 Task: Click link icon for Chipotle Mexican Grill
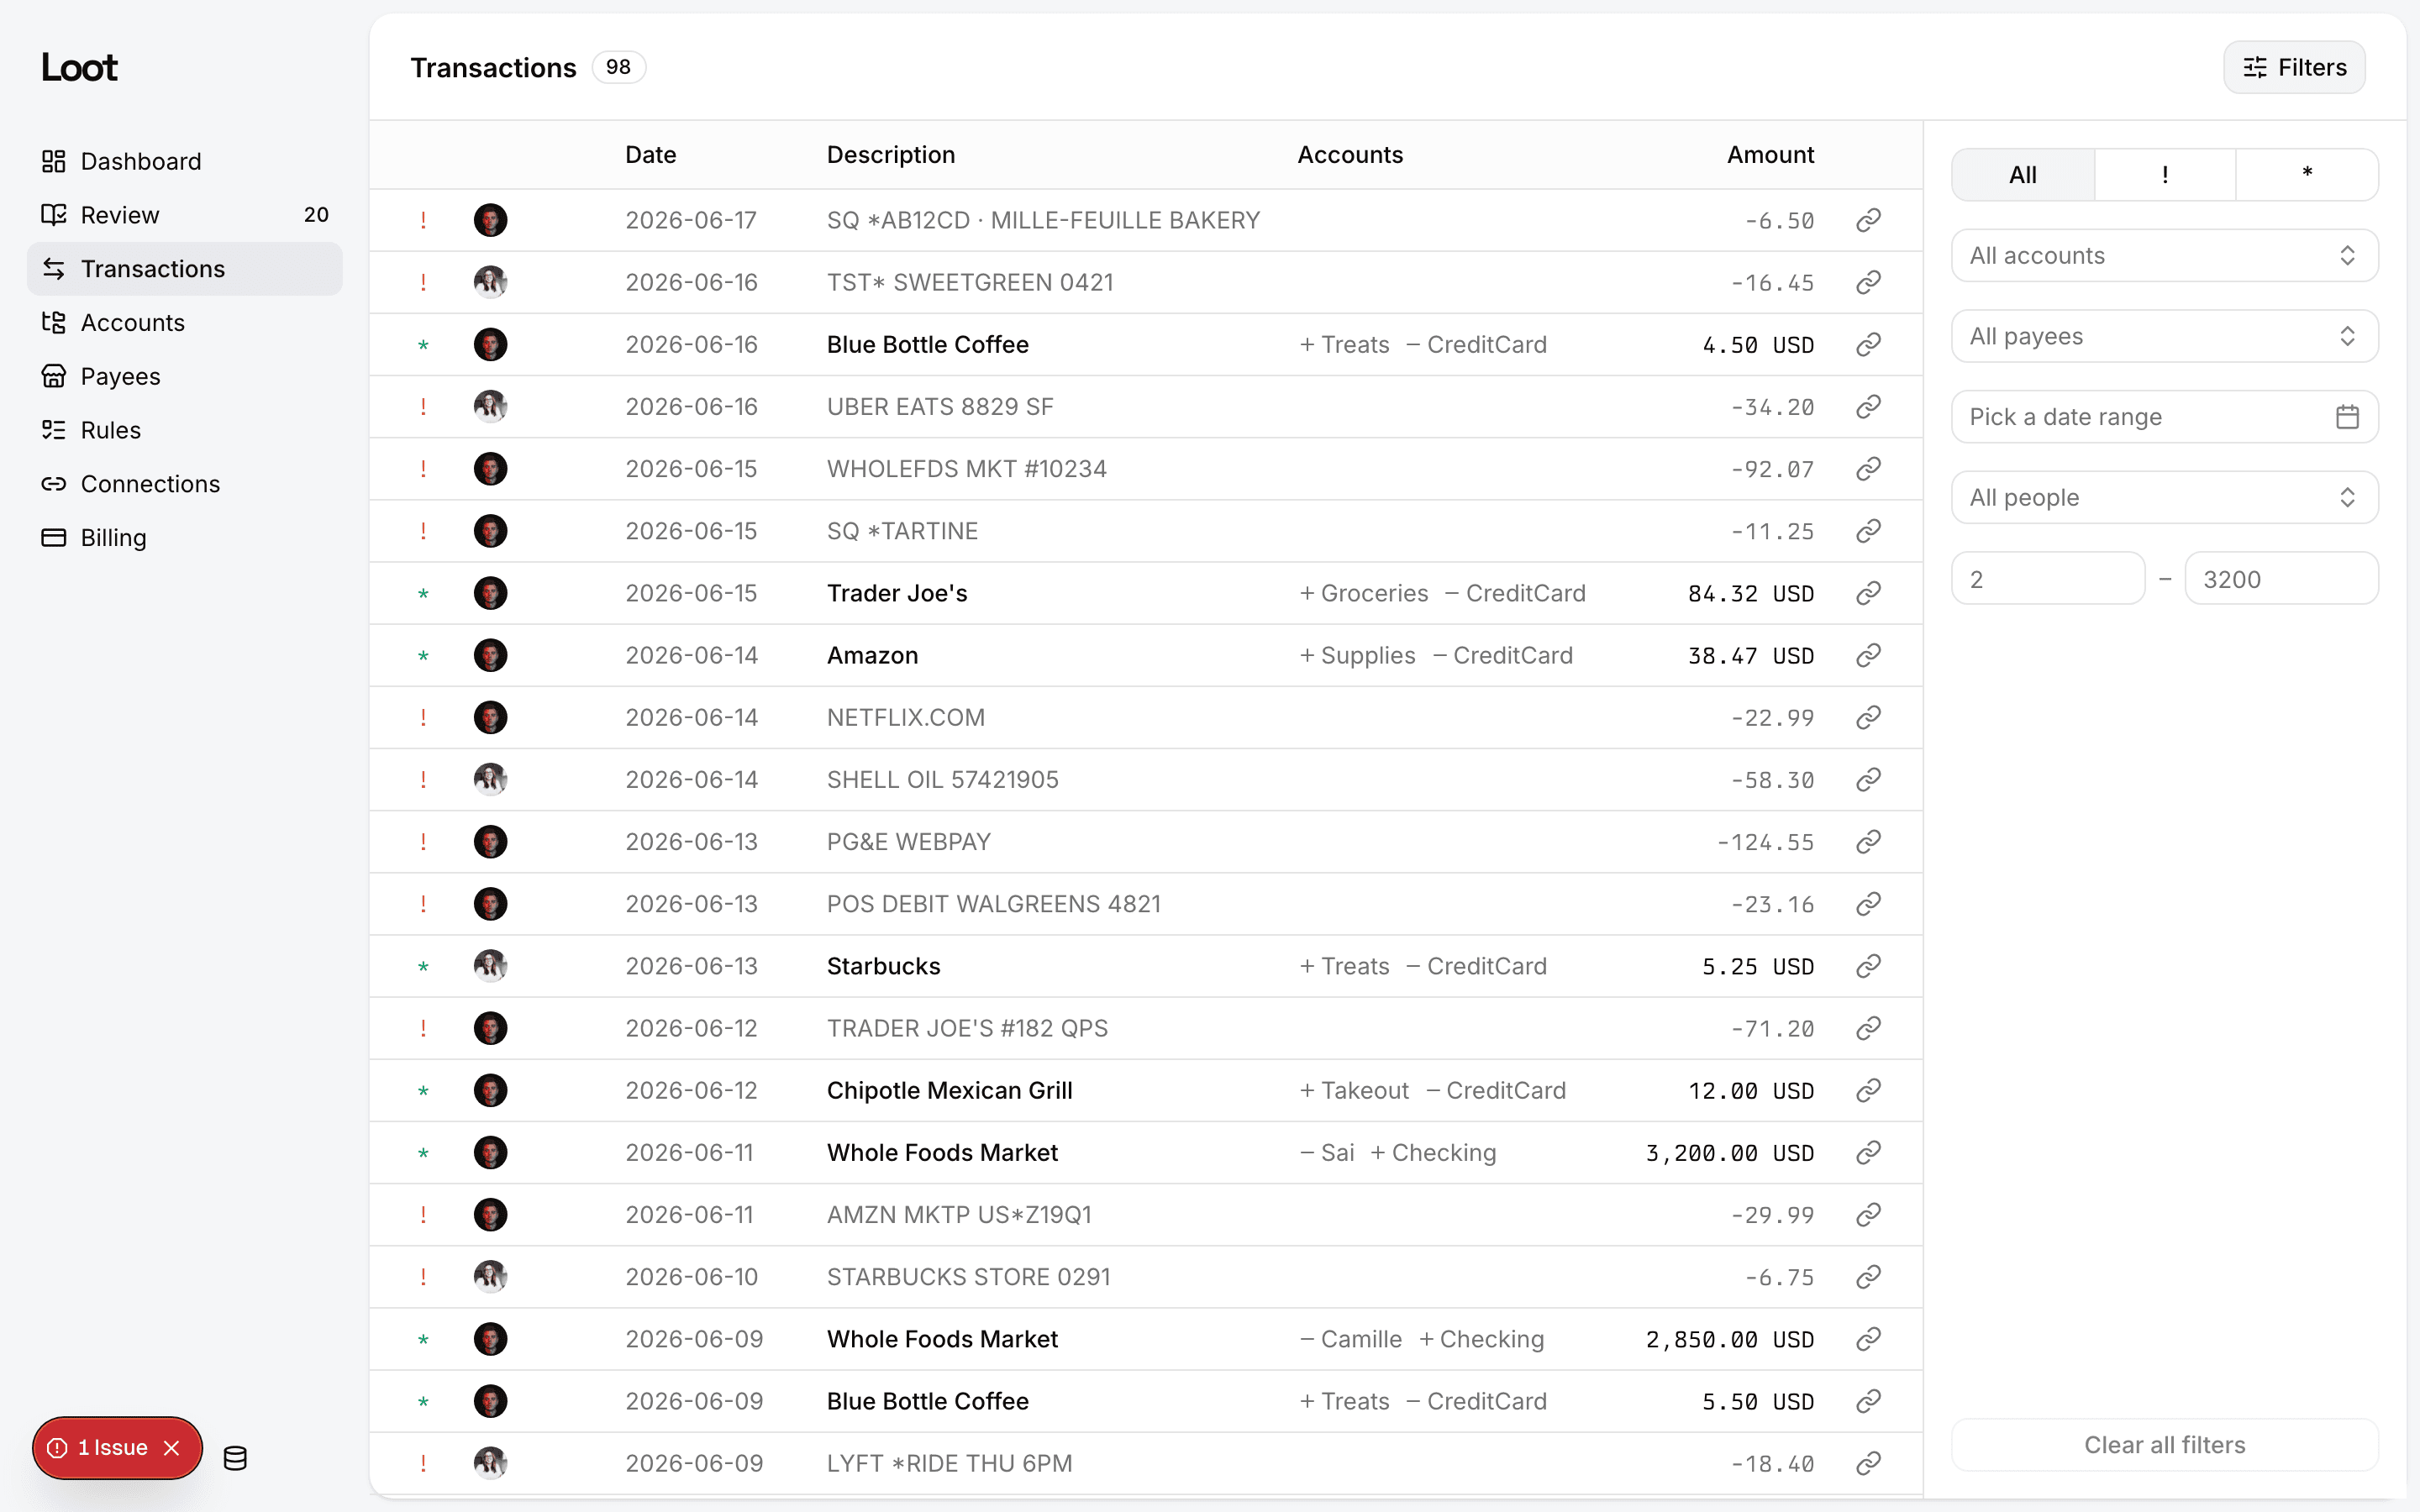tap(1868, 1090)
